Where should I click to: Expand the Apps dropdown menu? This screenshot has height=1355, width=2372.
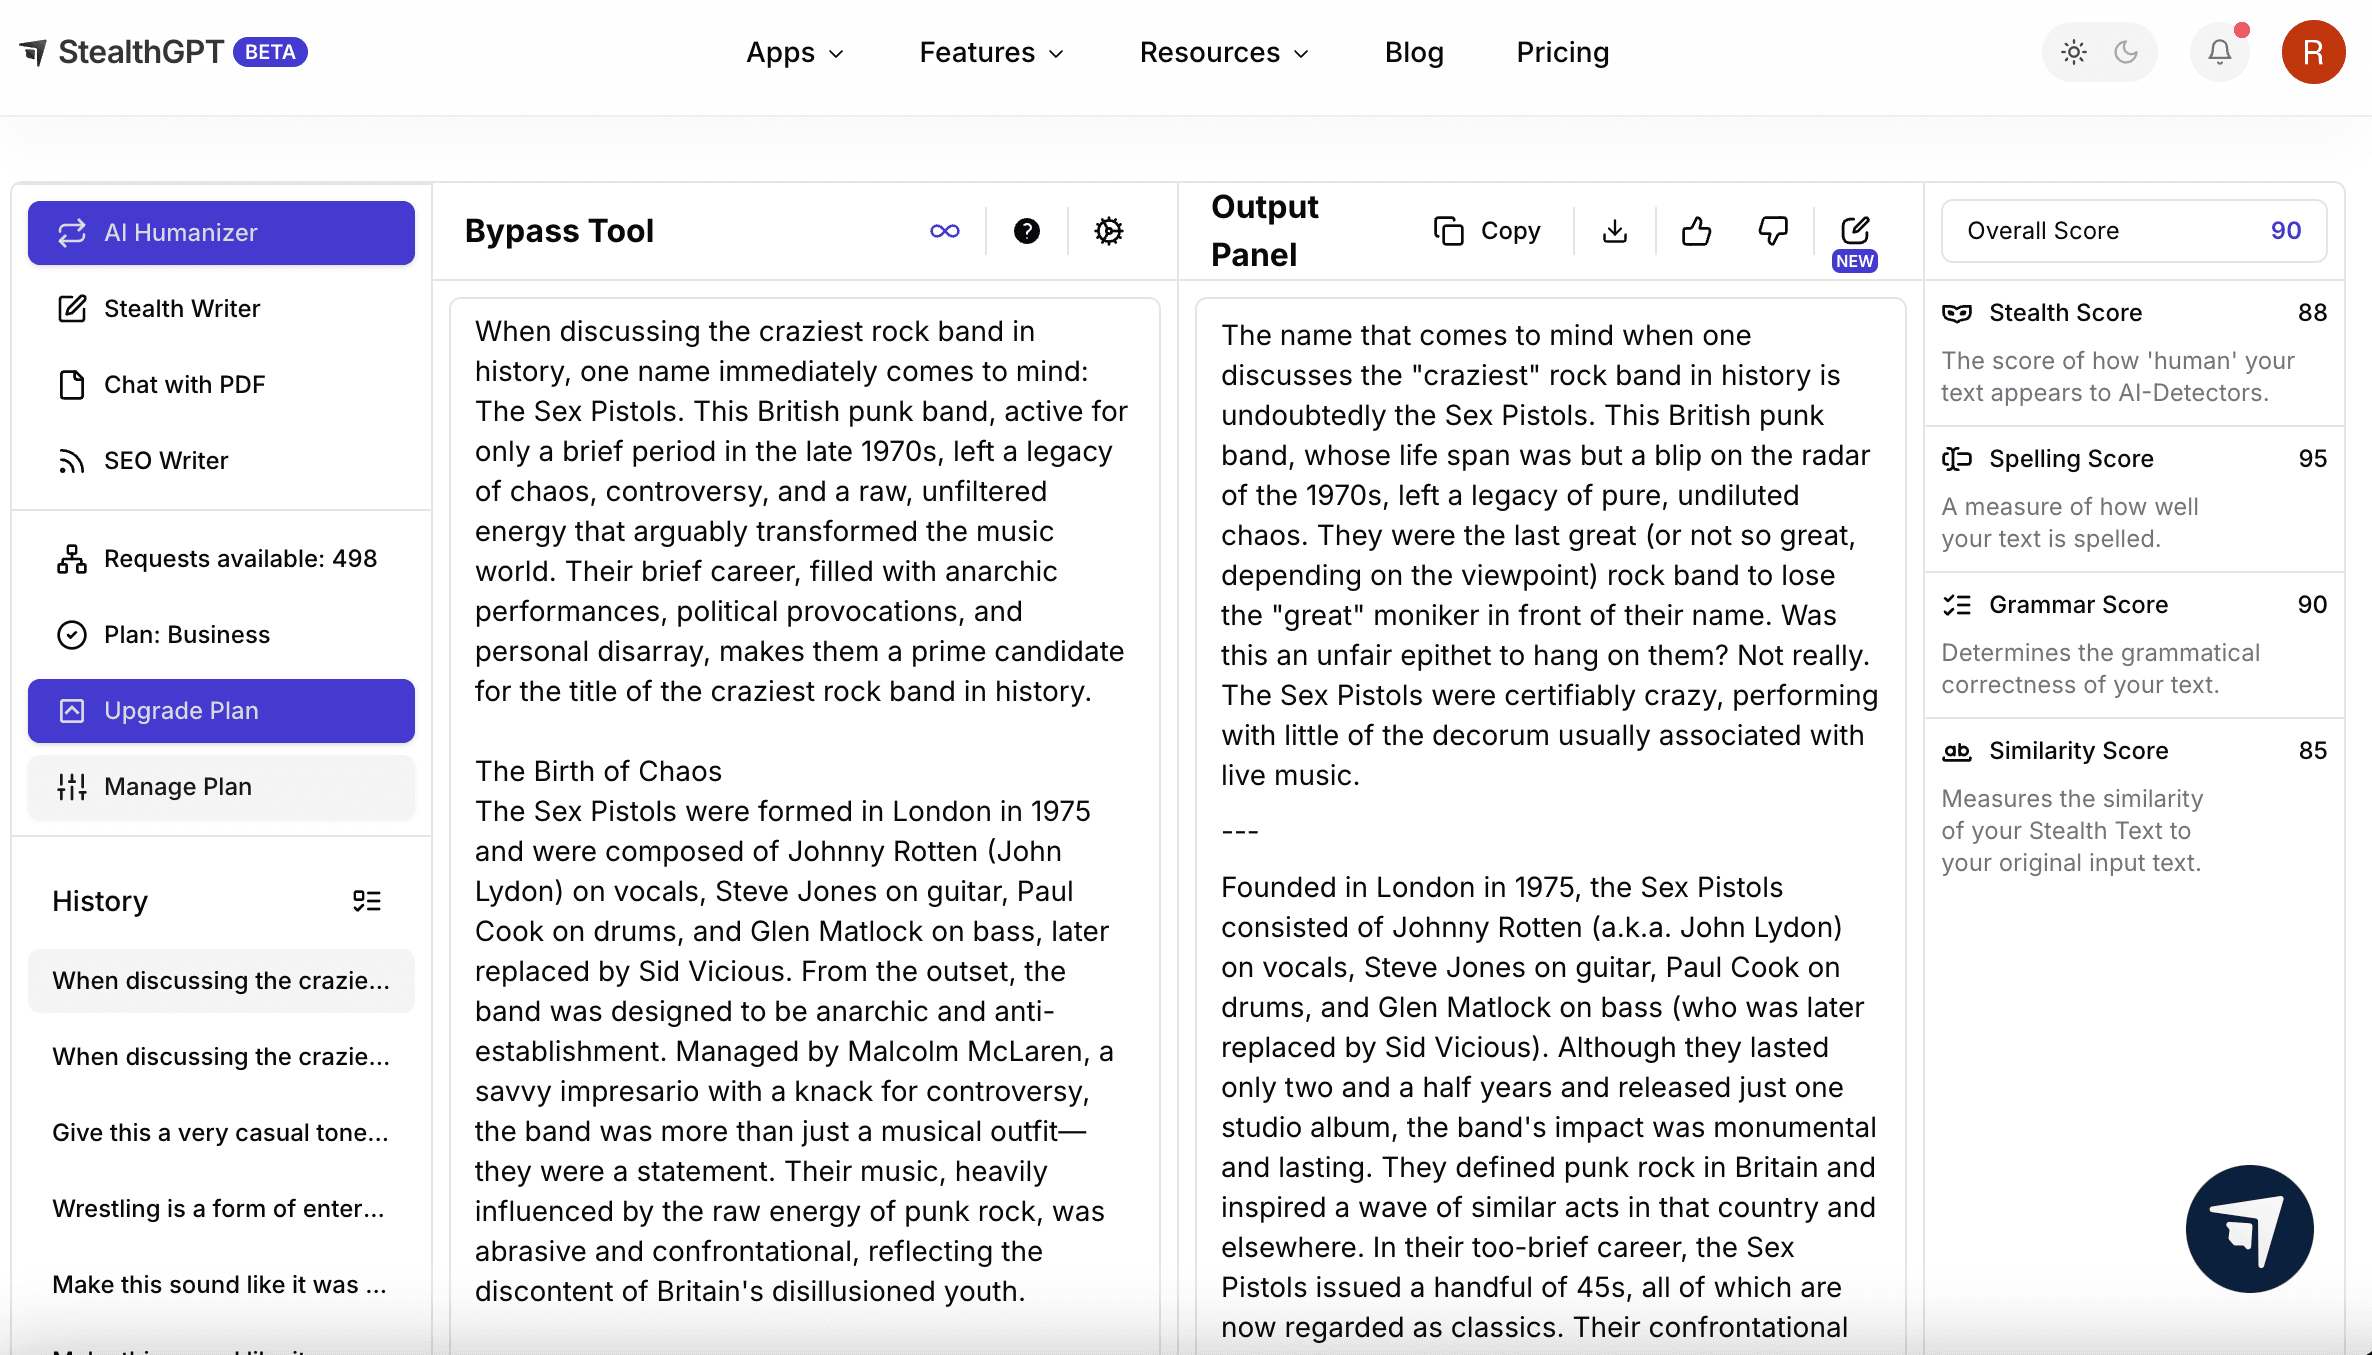pyautogui.click(x=795, y=52)
